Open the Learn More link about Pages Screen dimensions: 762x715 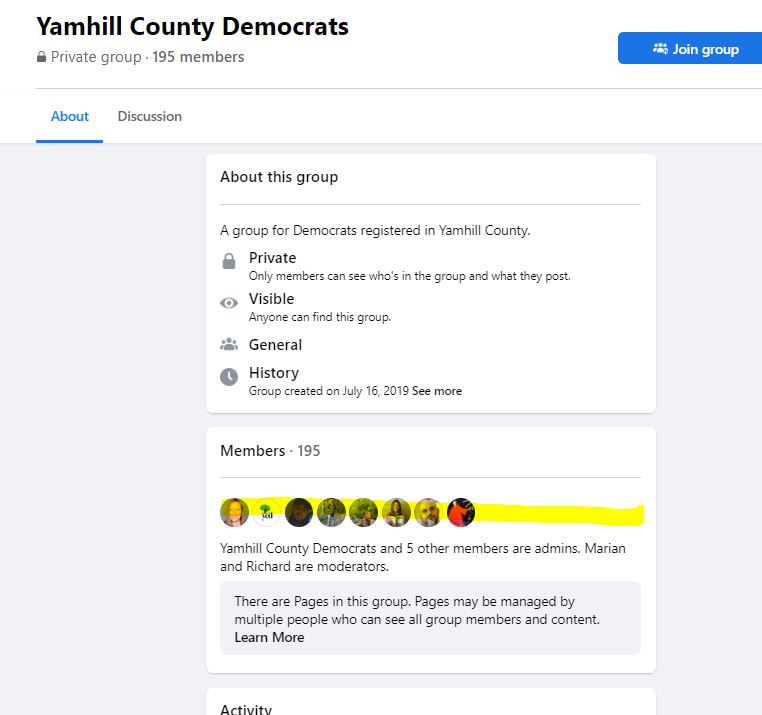[x=269, y=637]
